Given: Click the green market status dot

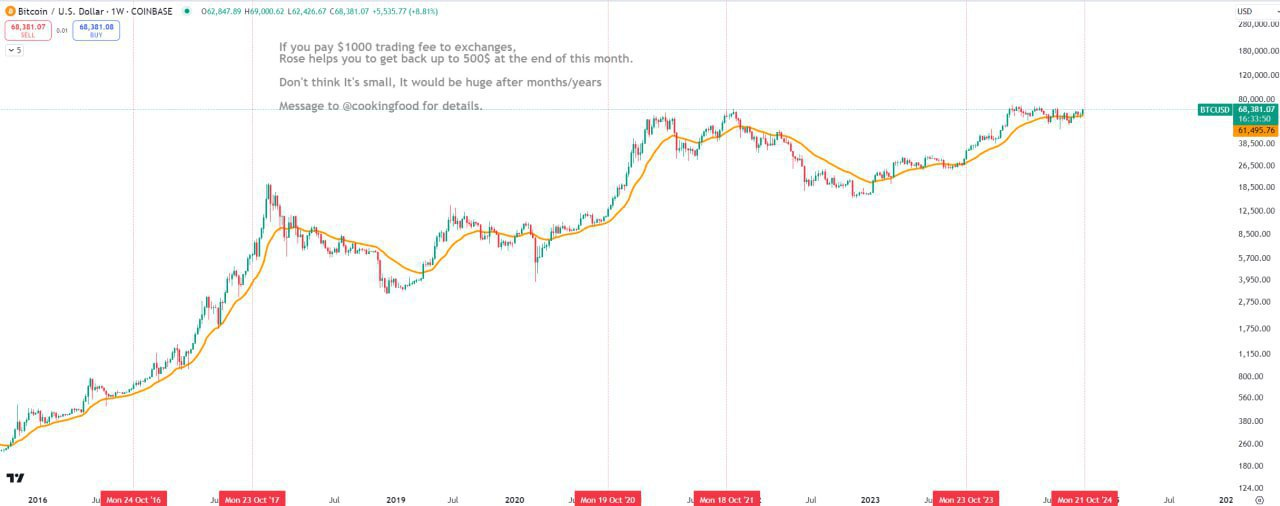Looking at the screenshot, I should pos(187,11).
